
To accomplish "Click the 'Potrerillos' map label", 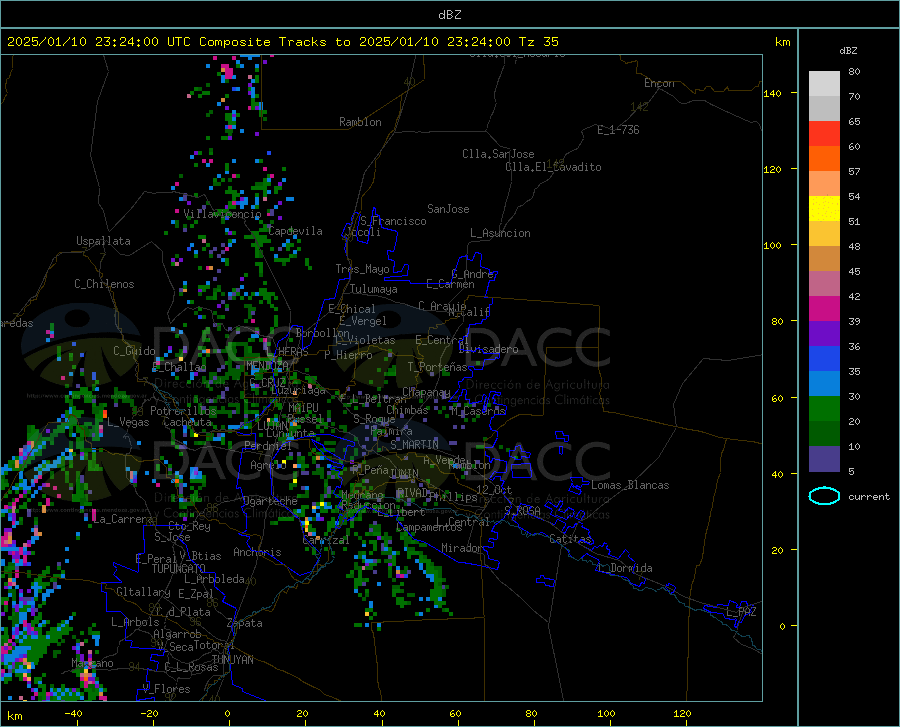I will click(183, 411).
